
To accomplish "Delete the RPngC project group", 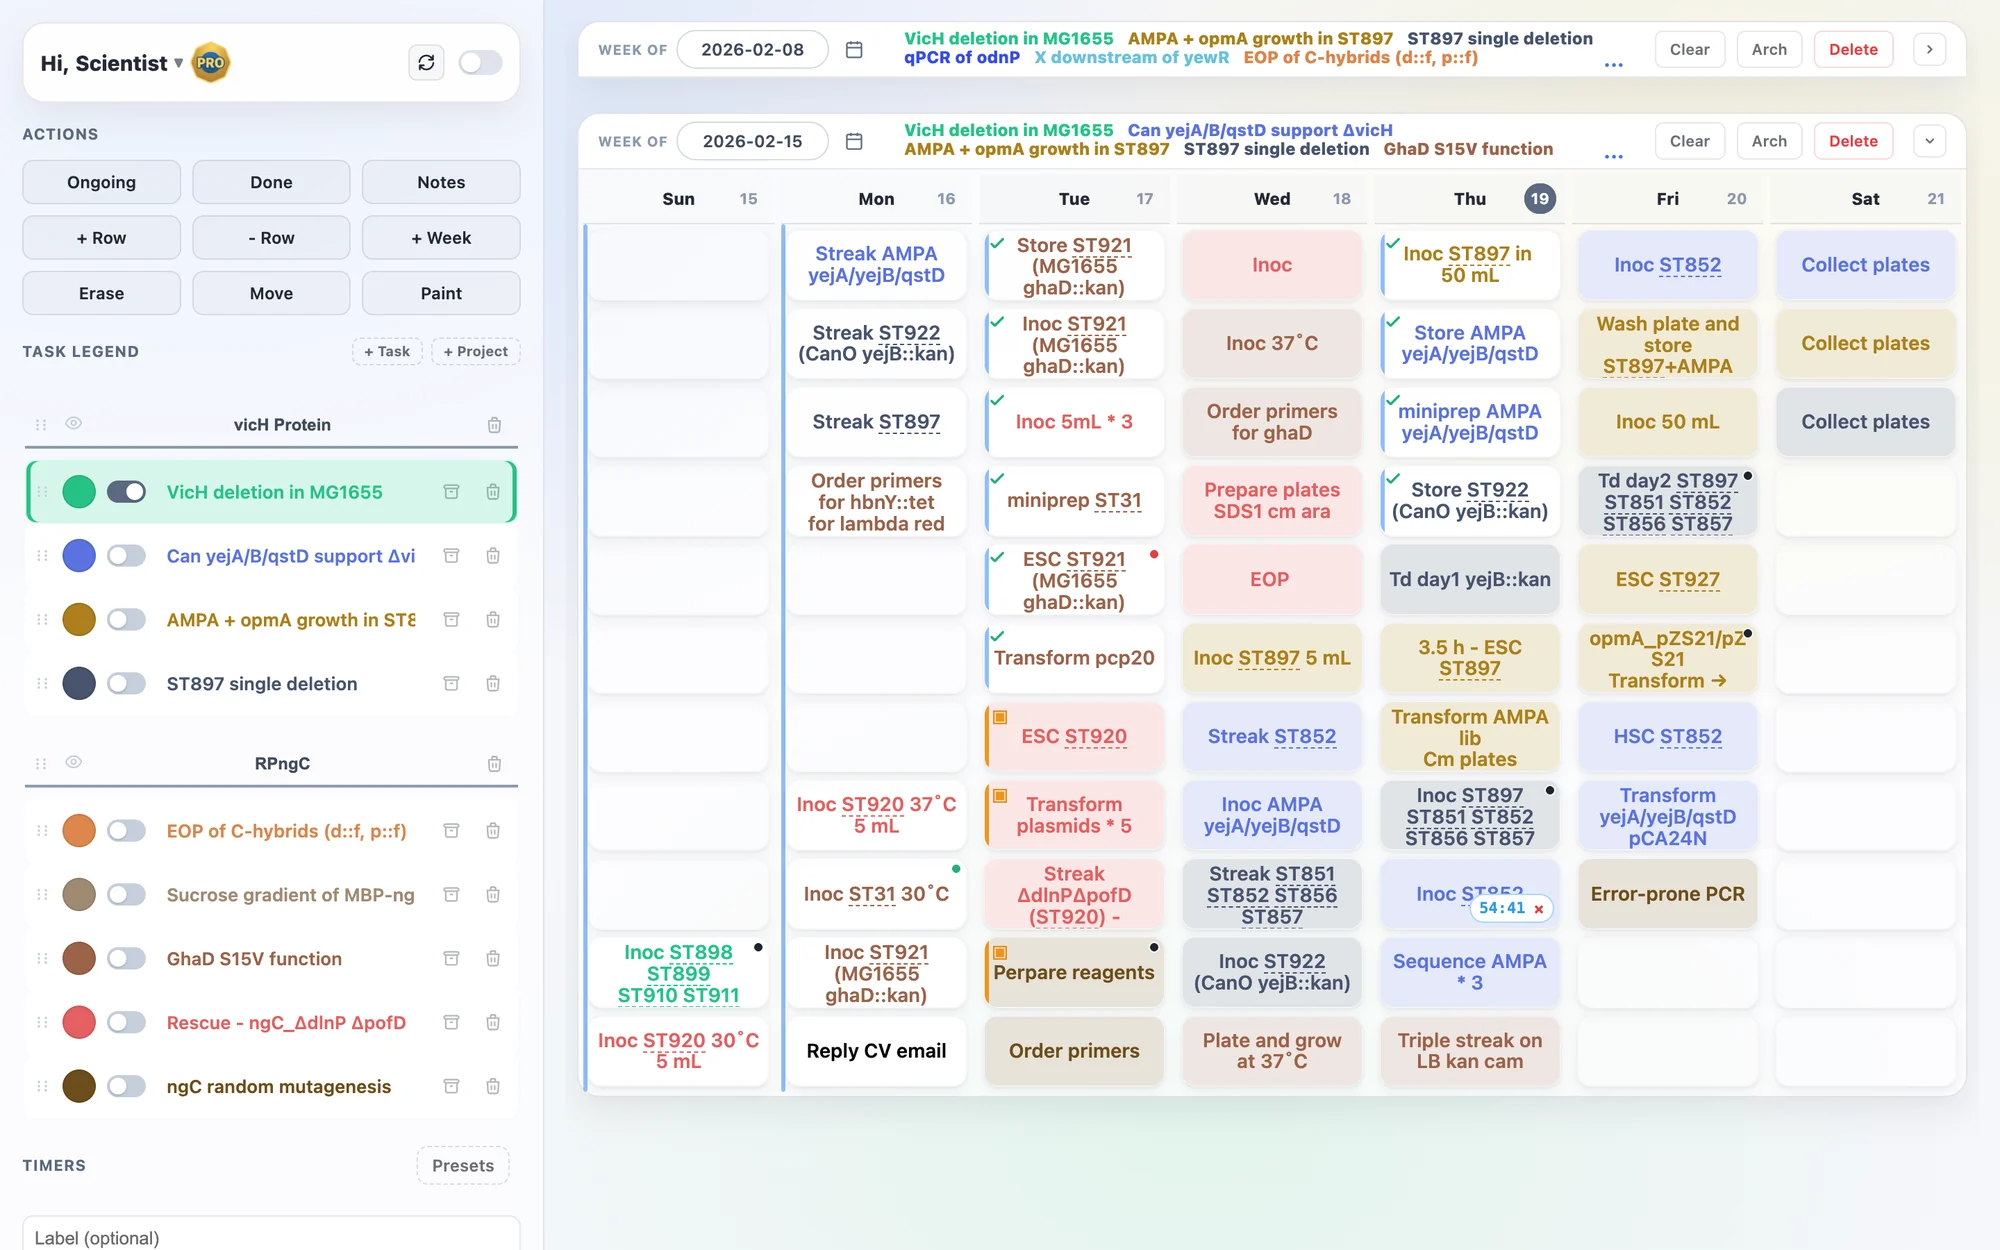I will [x=494, y=764].
